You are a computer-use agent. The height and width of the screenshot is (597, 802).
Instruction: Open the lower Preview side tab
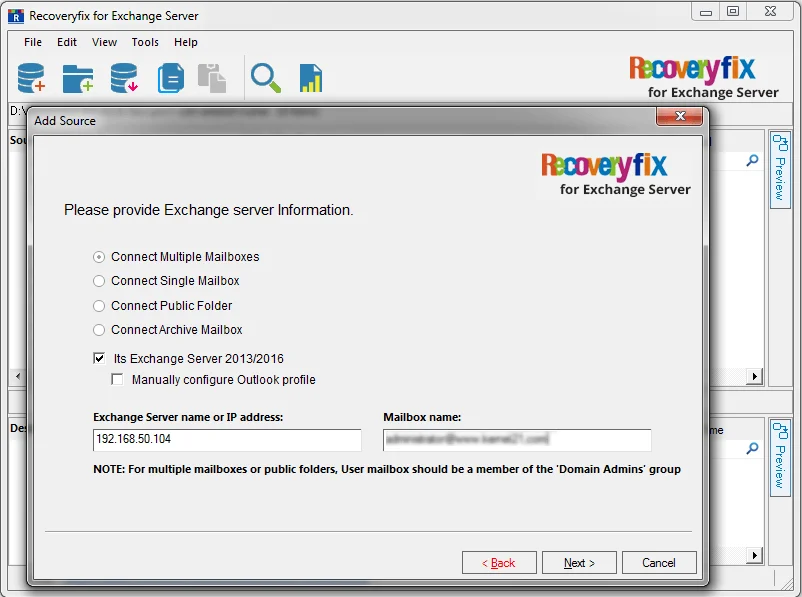coord(779,458)
